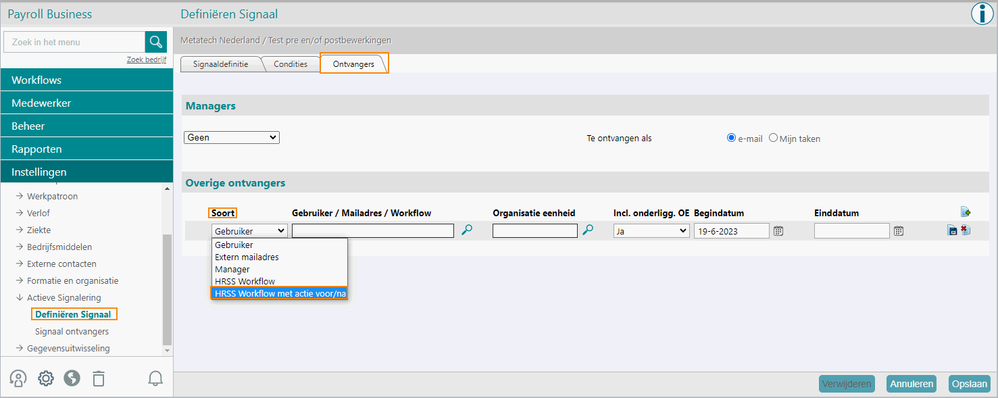The image size is (998, 398).
Task: Choose HRSS Workflow met actie voor/na
Action: (x=279, y=293)
